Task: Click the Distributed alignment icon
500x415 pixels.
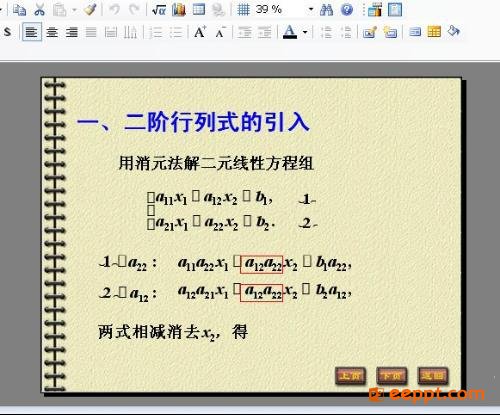Action: pyautogui.click(x=111, y=32)
